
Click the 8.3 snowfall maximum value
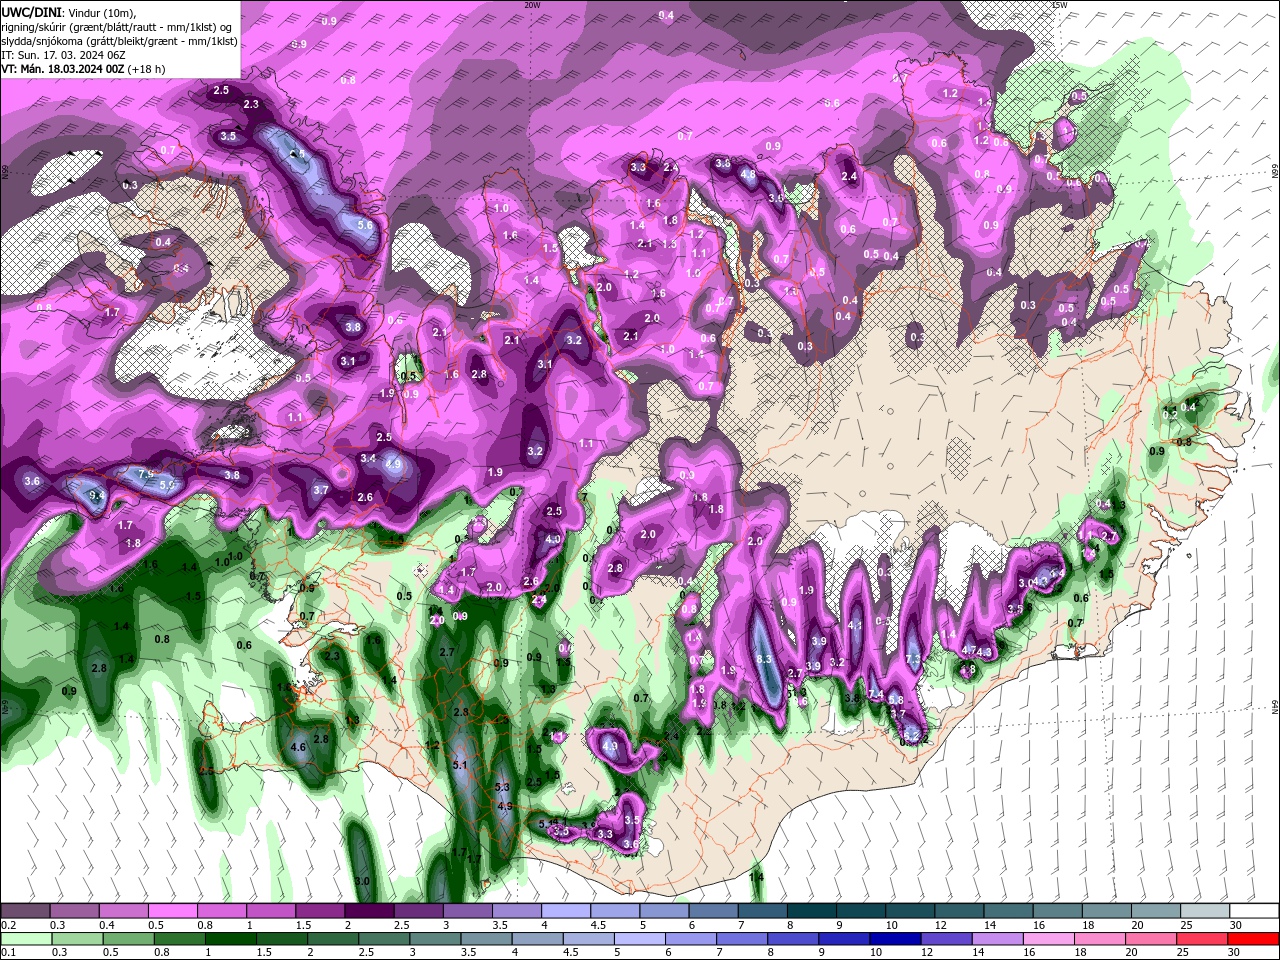tap(766, 659)
